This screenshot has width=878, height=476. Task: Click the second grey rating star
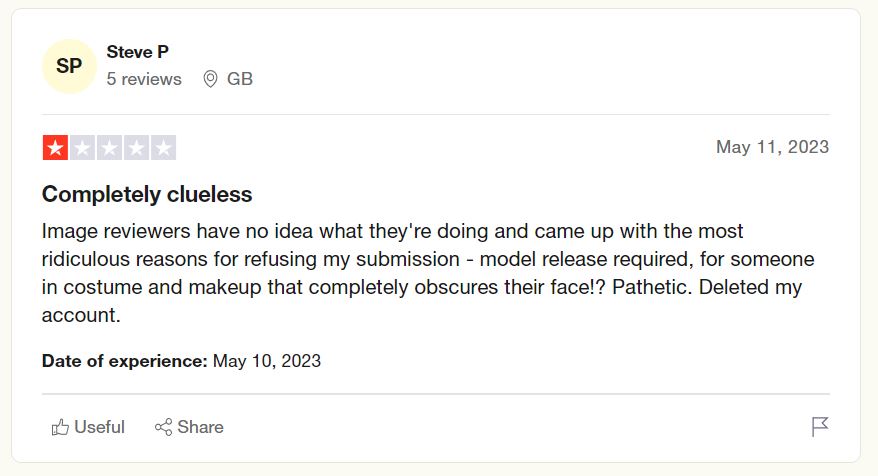pos(82,148)
